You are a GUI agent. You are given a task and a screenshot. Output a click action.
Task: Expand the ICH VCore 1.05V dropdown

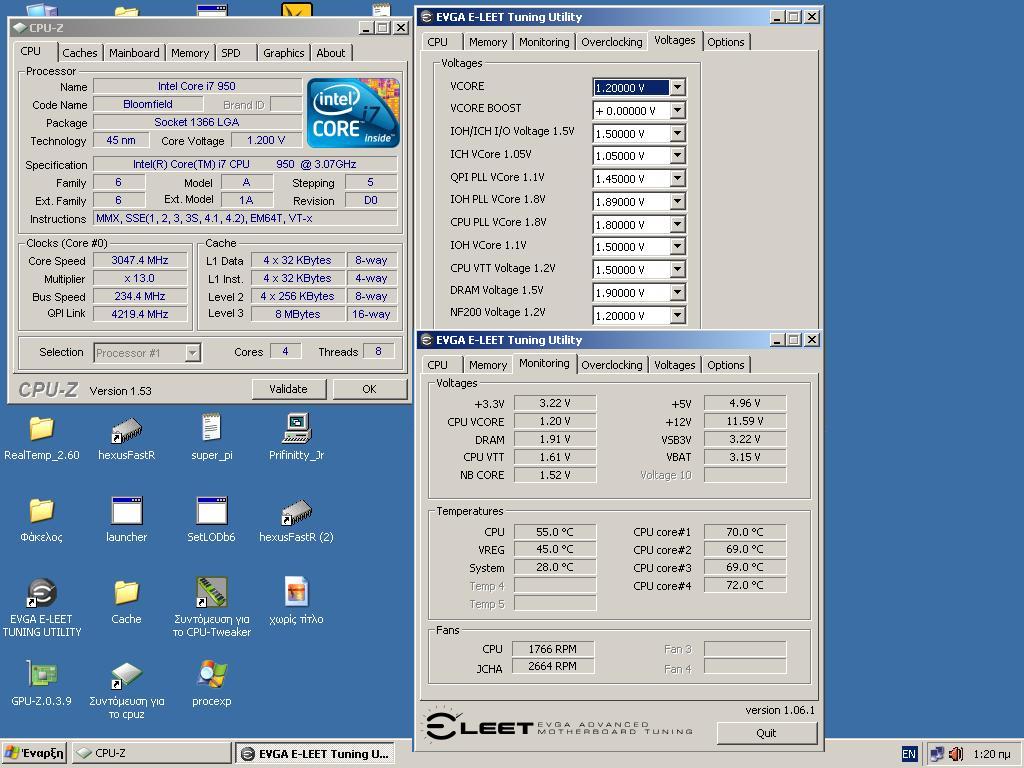point(678,155)
